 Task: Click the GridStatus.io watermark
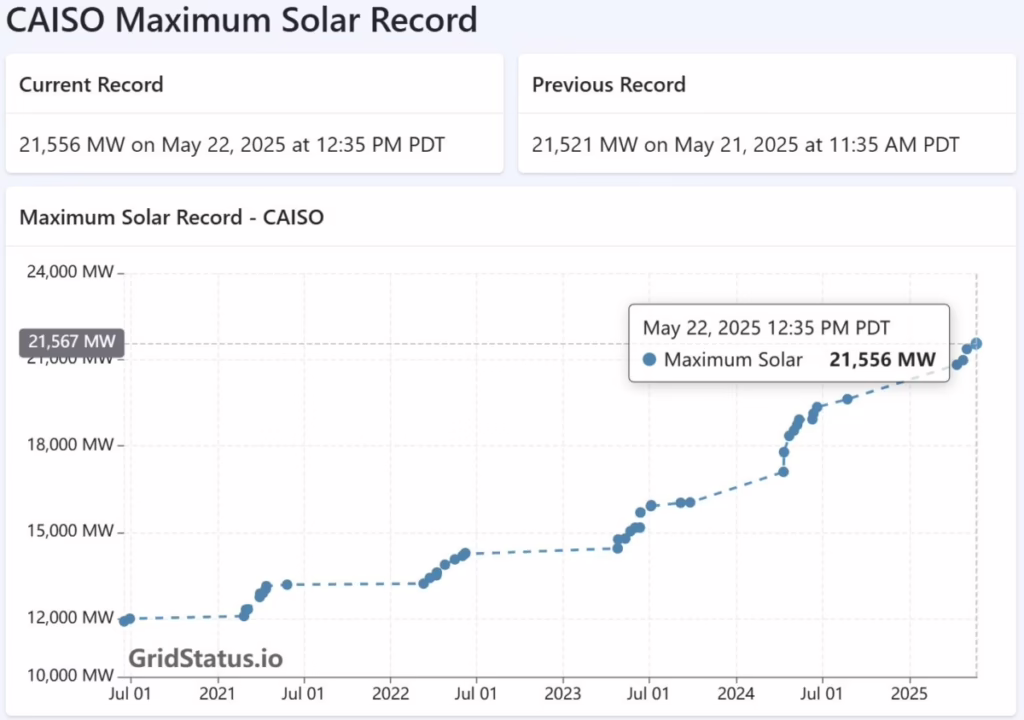point(205,658)
